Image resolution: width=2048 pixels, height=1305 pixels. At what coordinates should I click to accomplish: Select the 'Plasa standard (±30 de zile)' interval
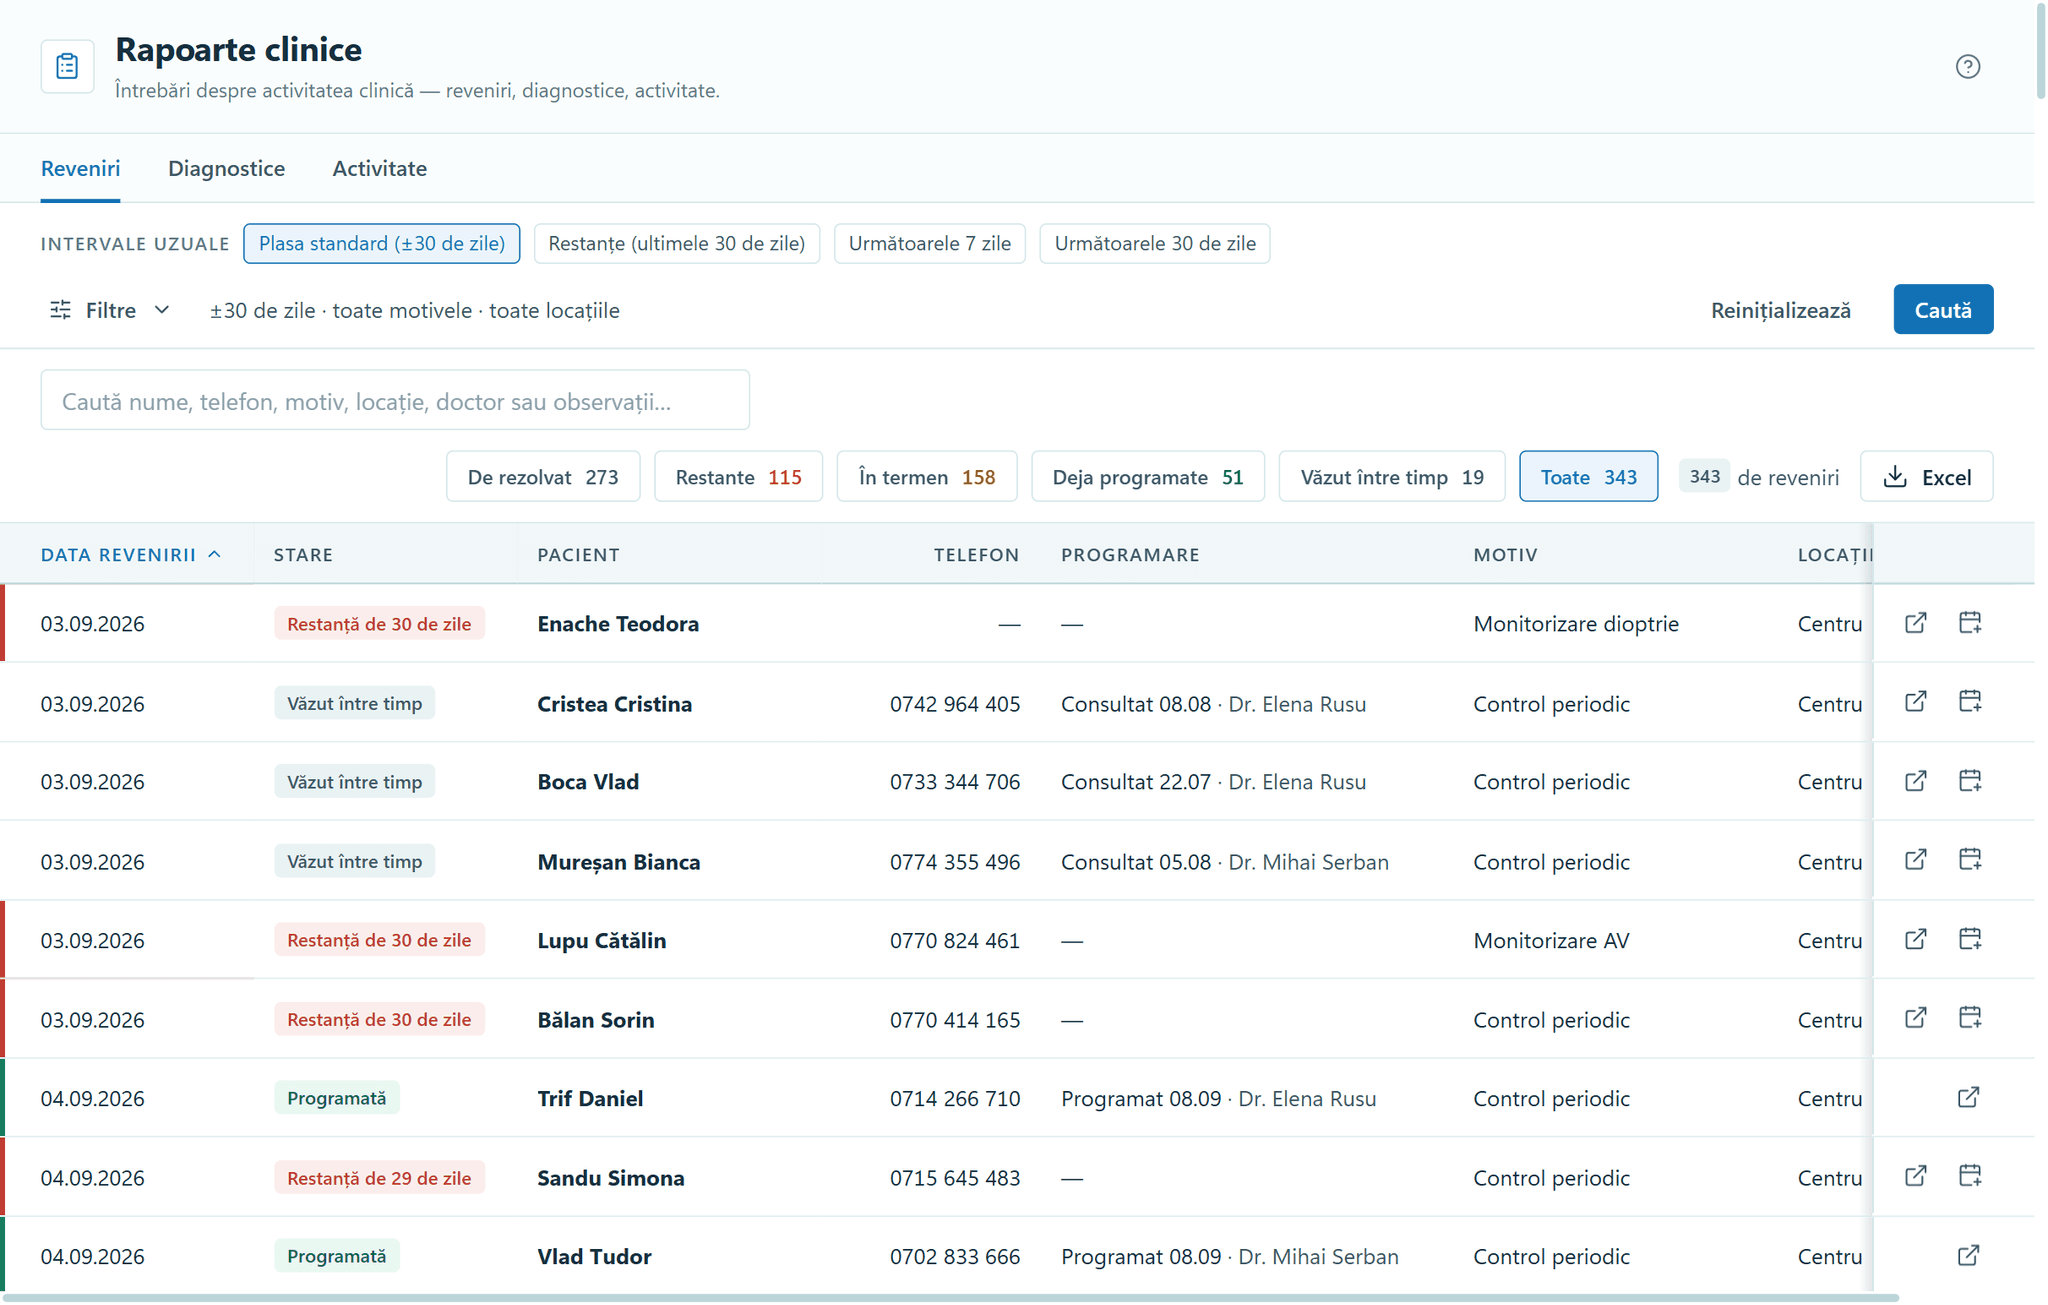[x=381, y=244]
